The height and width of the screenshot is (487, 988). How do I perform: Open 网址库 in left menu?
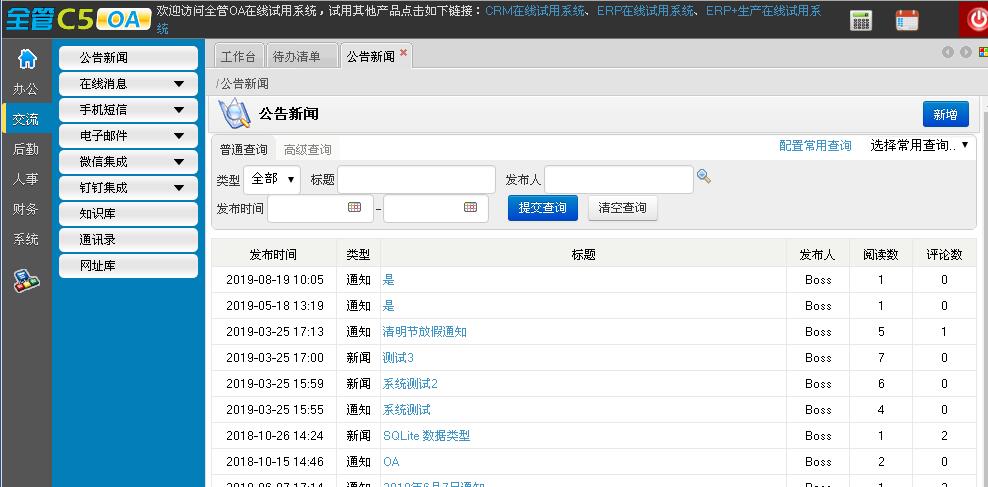click(129, 266)
